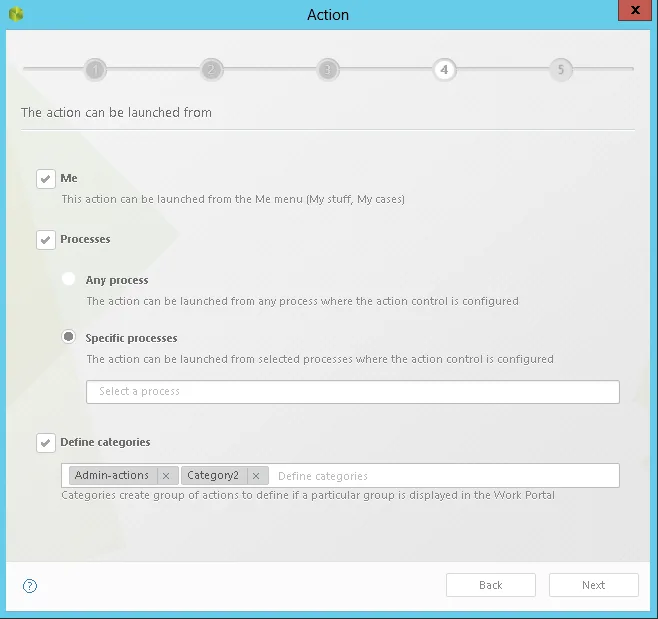This screenshot has height=619, width=658.
Task: Click the Define categories heading label
Action: click(105, 442)
